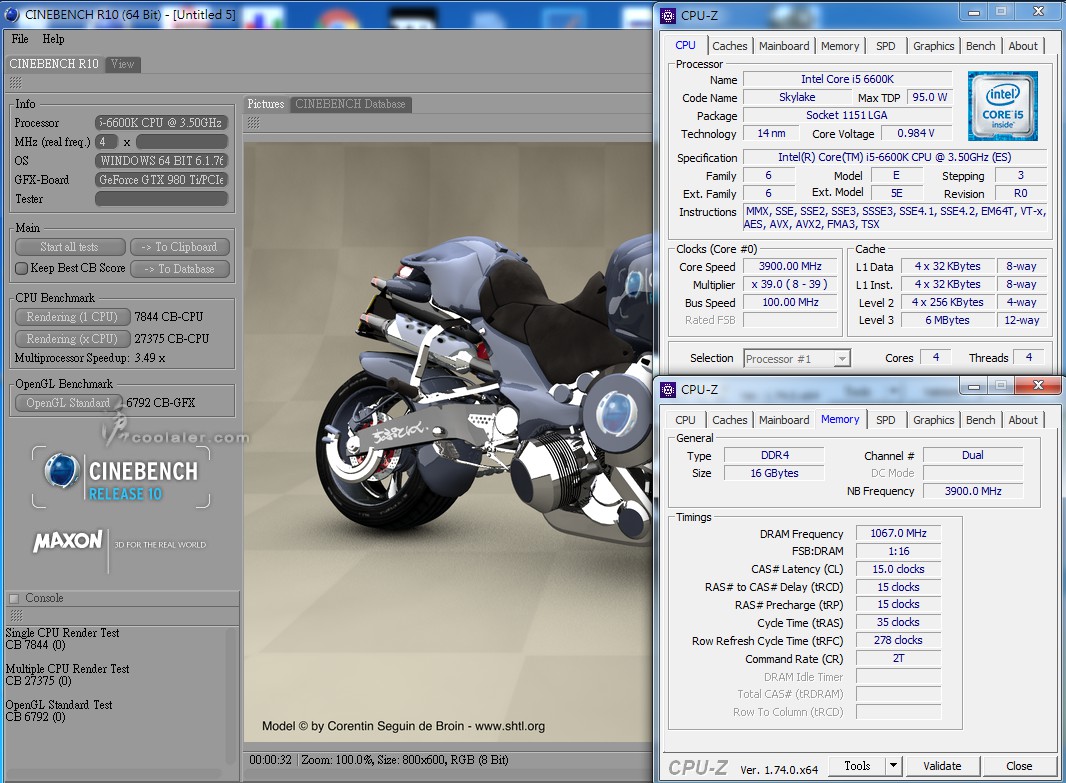Click the CINEBENCH globe icon in the title bar
The image size is (1066, 783).
point(12,14)
